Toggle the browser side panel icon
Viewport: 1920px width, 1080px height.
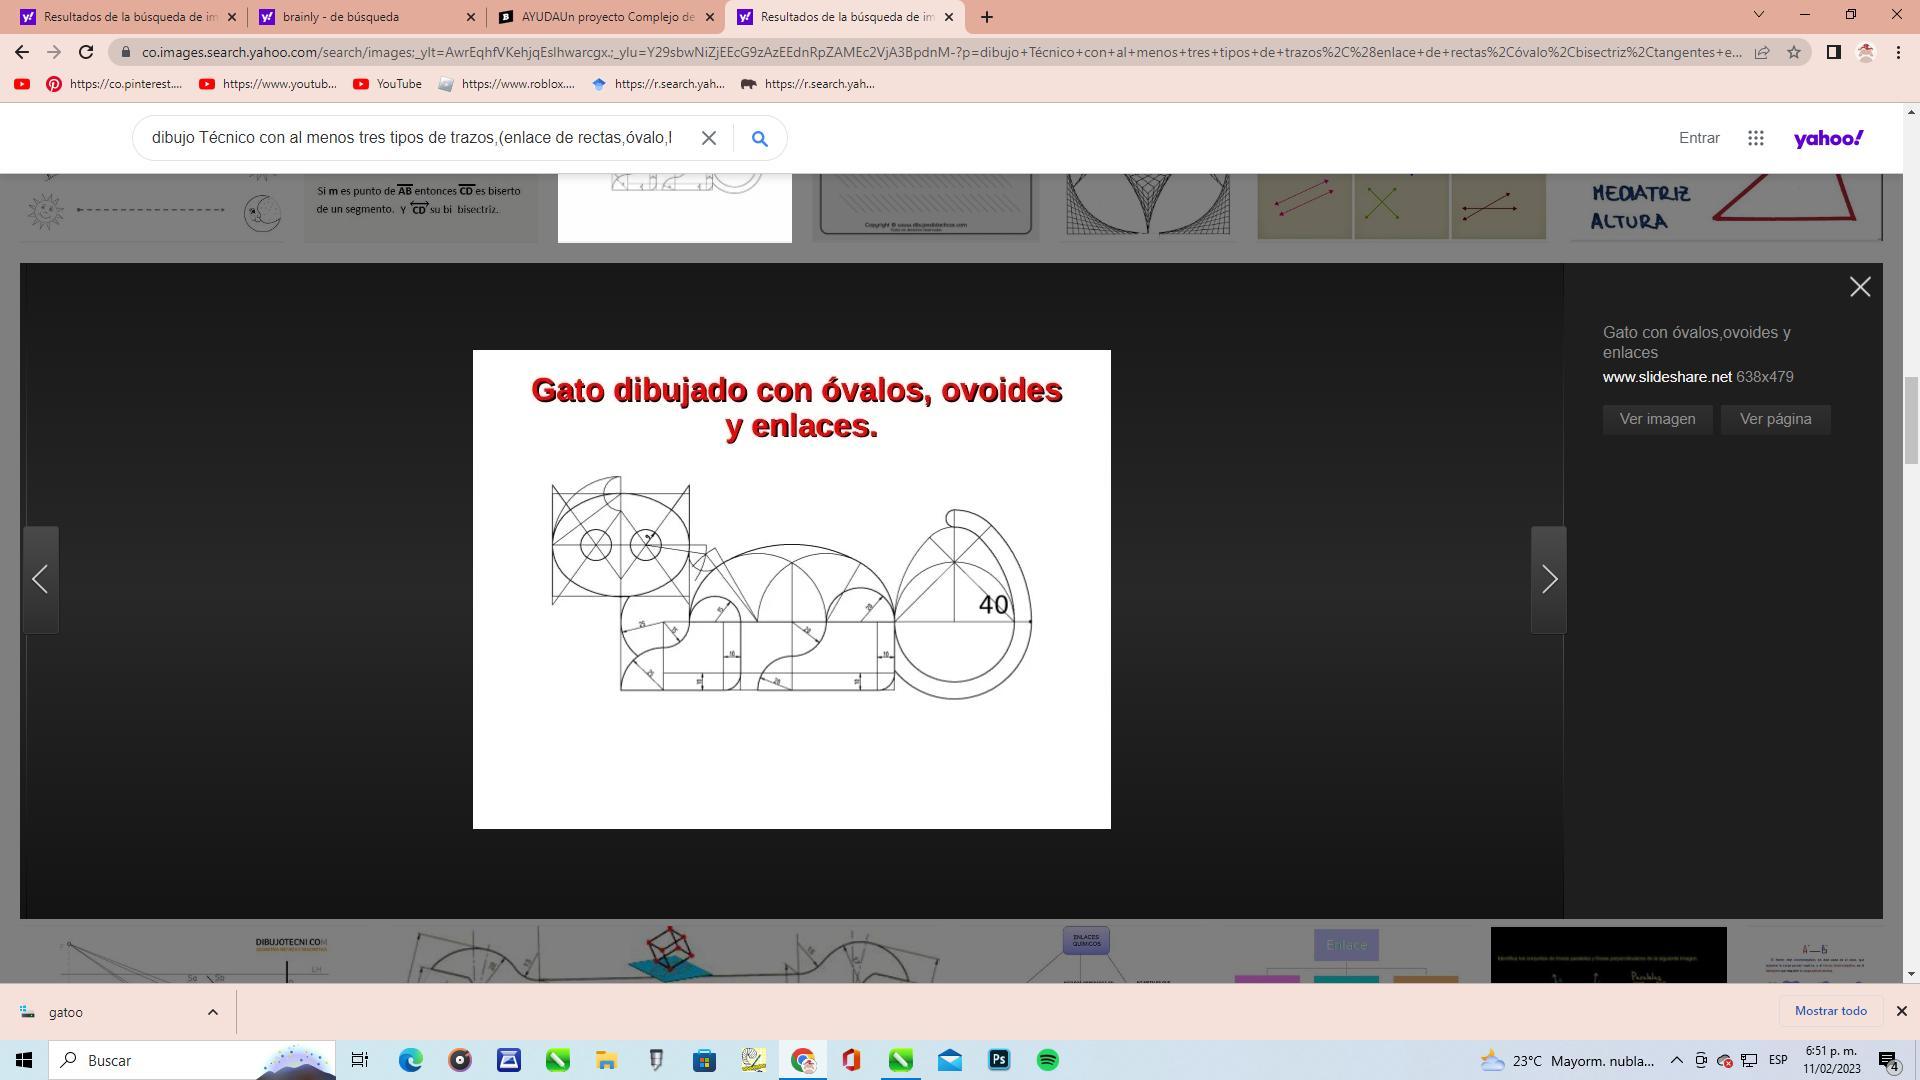coord(1833,52)
